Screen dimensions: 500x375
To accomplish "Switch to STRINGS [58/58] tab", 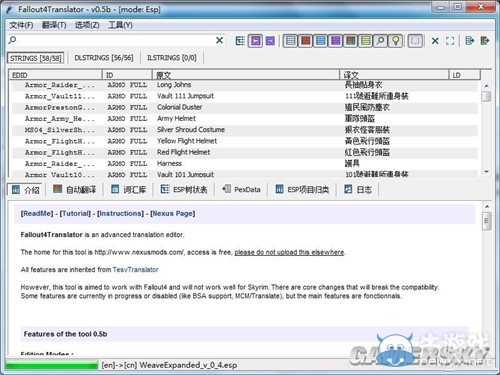I will coord(35,58).
